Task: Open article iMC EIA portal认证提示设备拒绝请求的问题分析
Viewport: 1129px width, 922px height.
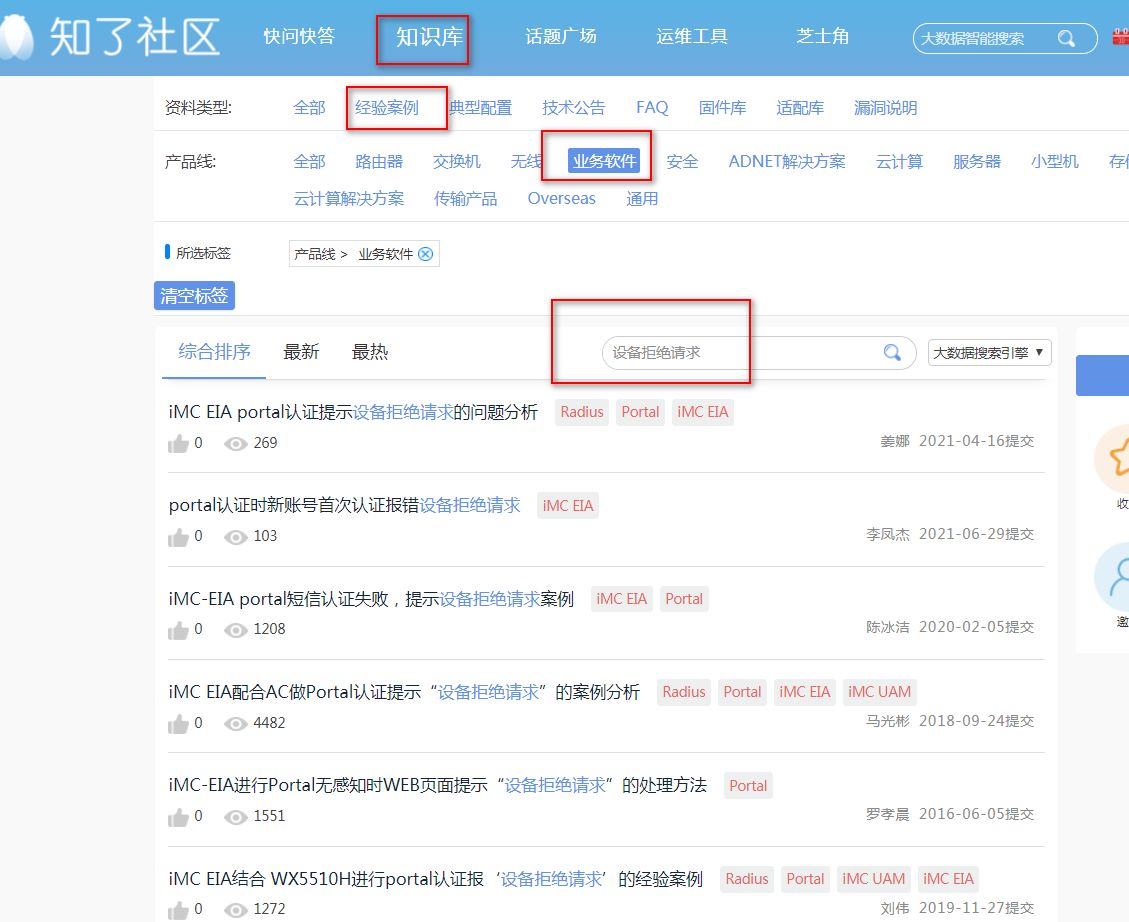Action: point(353,412)
